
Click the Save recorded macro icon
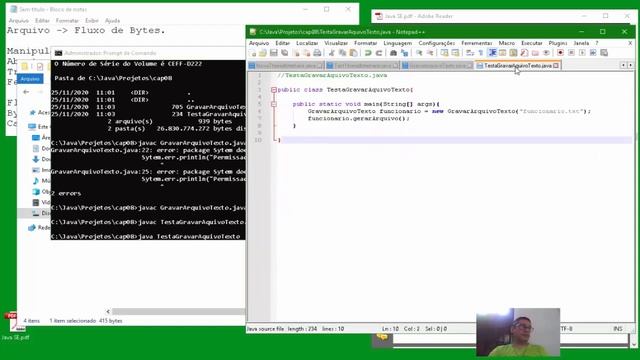pos(604,53)
